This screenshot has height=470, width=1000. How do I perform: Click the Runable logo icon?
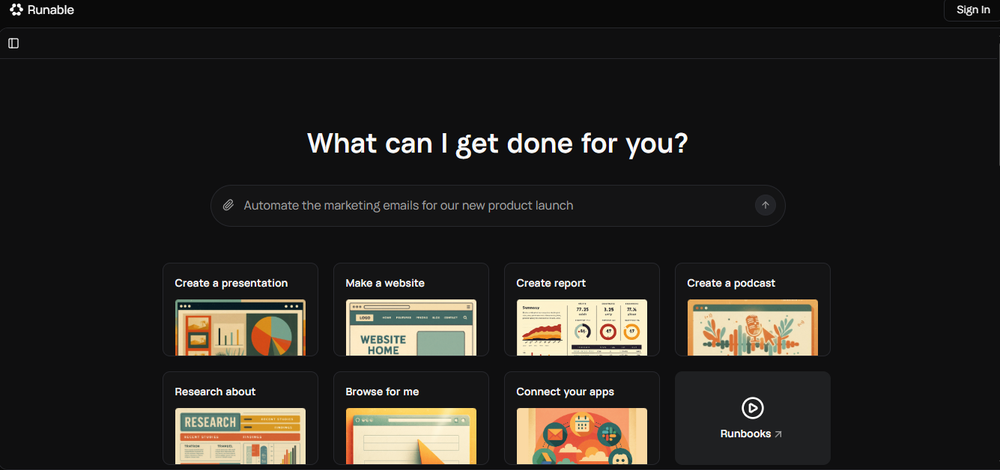tap(17, 10)
